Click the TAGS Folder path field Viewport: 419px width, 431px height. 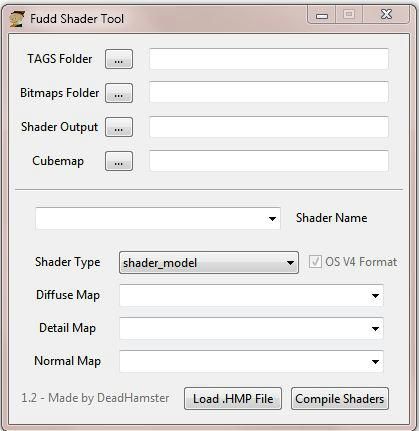point(269,59)
